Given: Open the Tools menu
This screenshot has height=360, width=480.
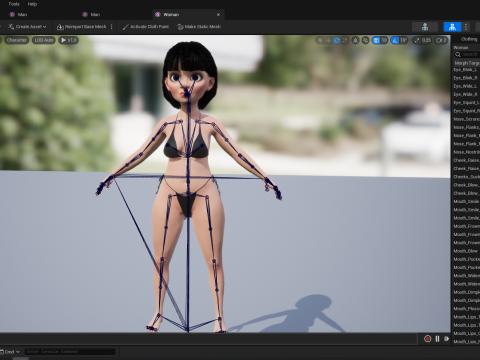Looking at the screenshot, I should pyautogui.click(x=14, y=4).
